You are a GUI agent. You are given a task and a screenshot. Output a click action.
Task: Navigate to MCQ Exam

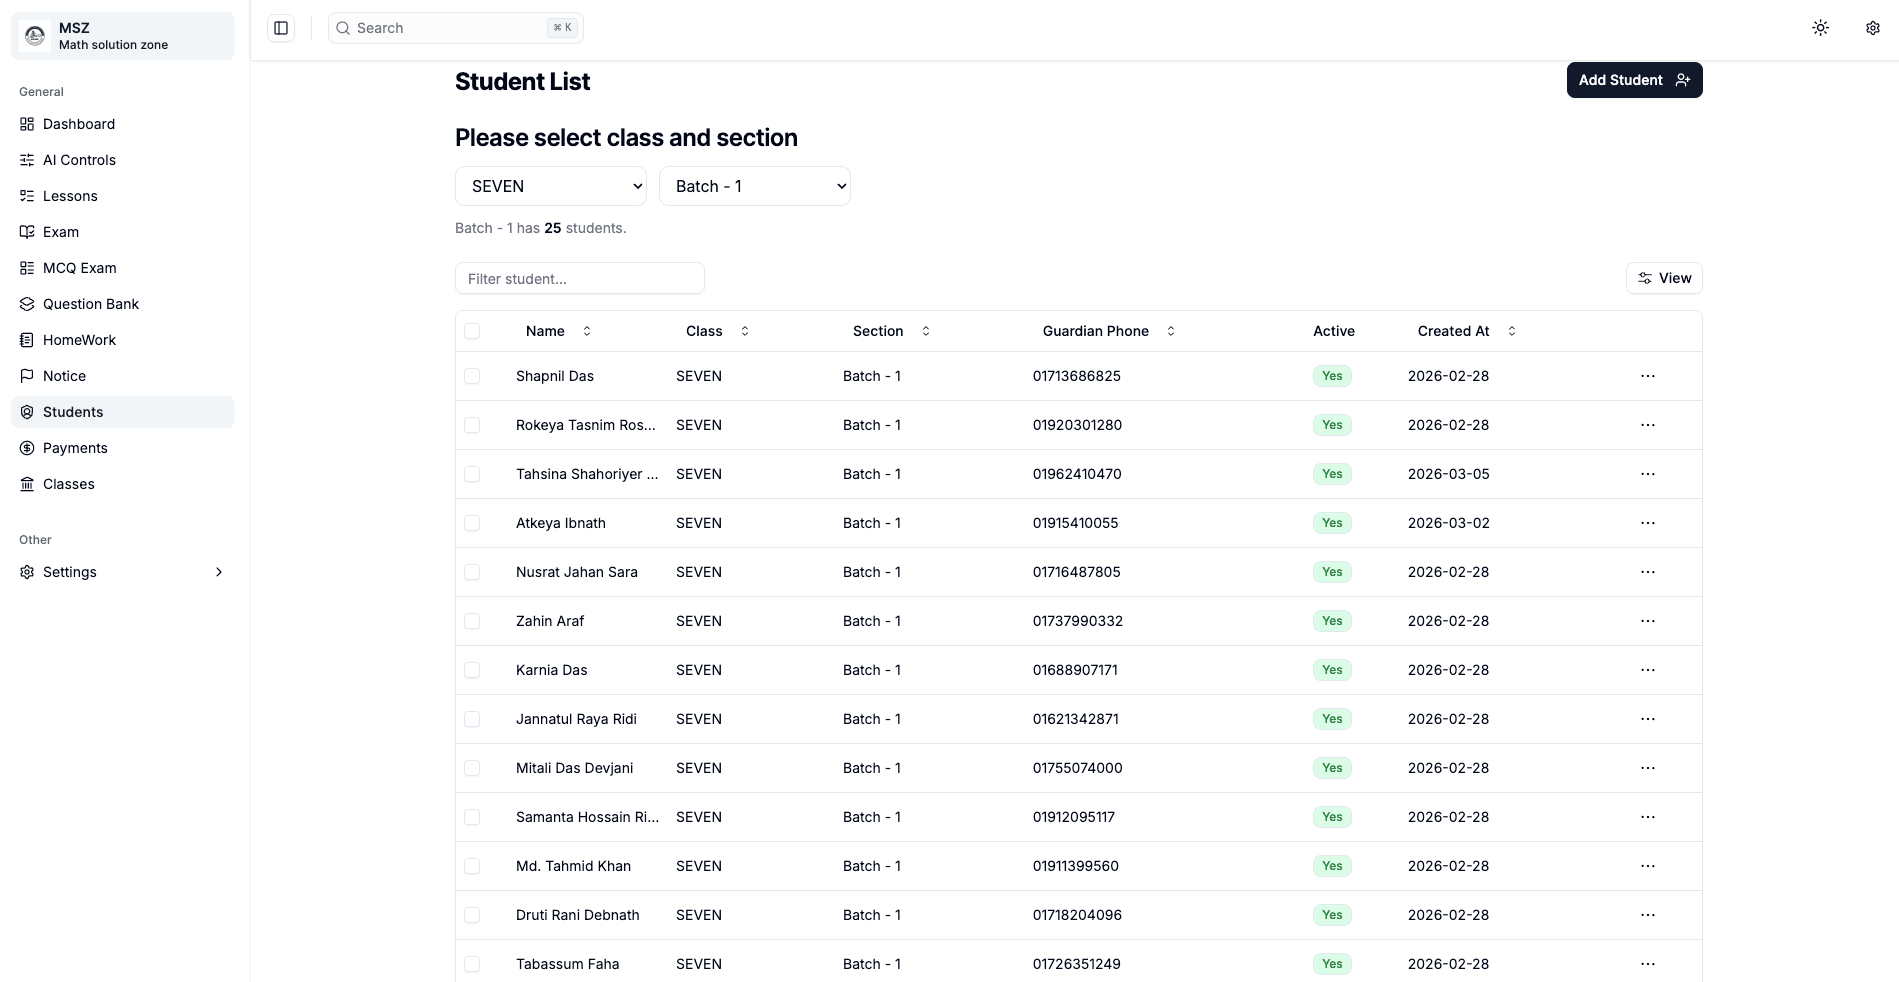pos(123,268)
